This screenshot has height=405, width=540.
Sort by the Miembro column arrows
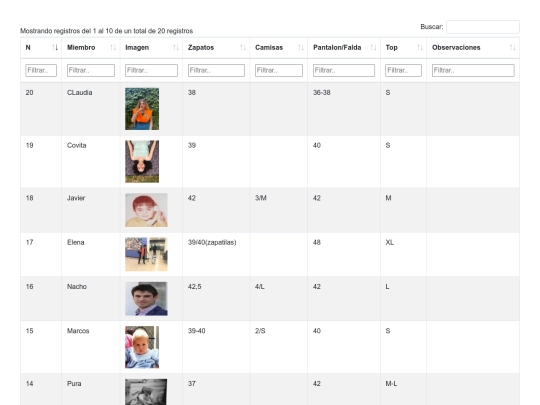tap(113, 48)
